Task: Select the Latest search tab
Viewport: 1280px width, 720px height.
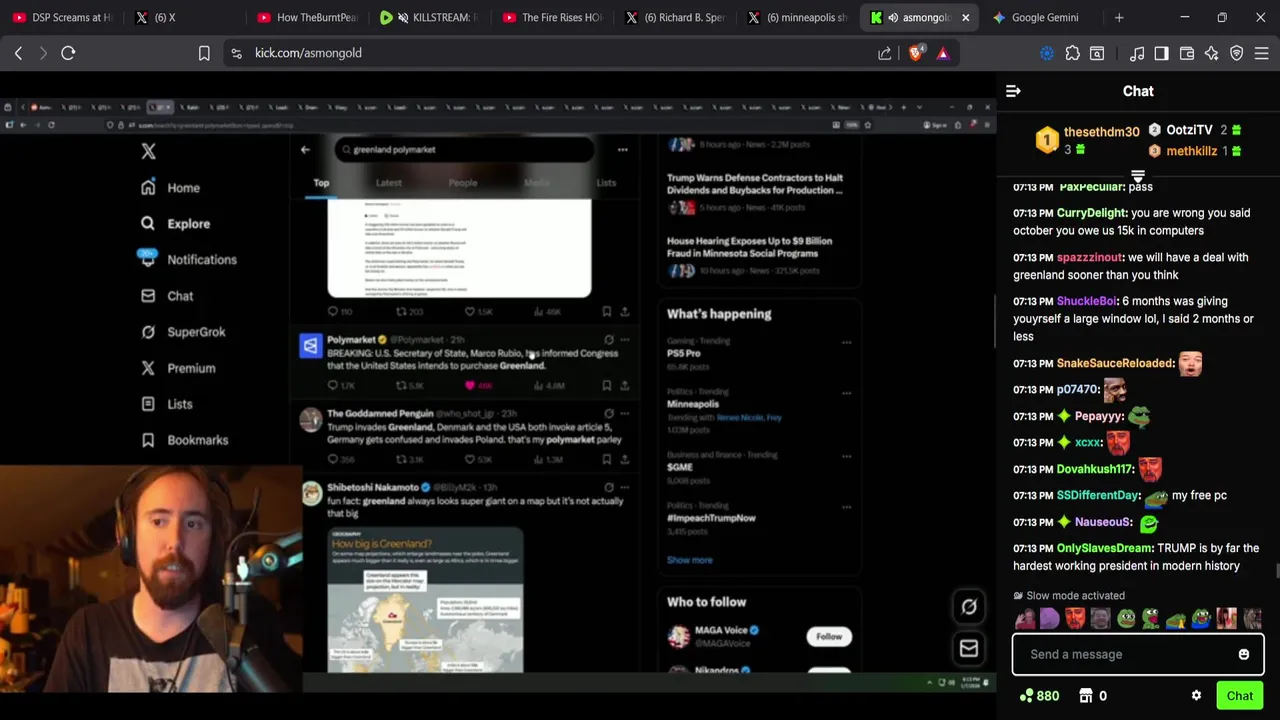Action: 388,183
